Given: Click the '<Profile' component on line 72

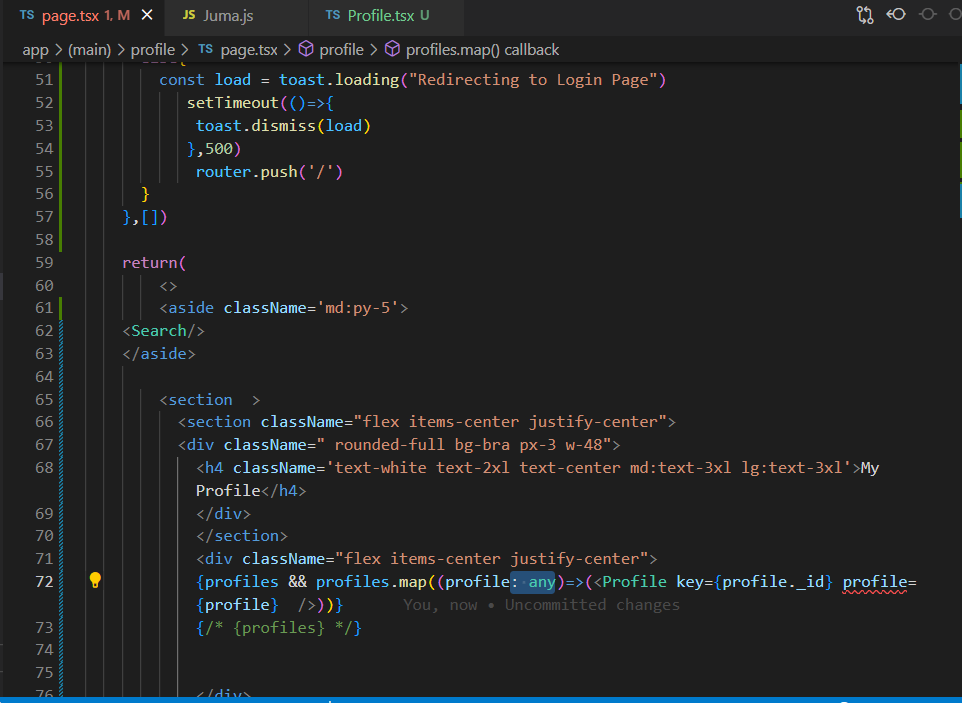Looking at the screenshot, I should pos(630,582).
